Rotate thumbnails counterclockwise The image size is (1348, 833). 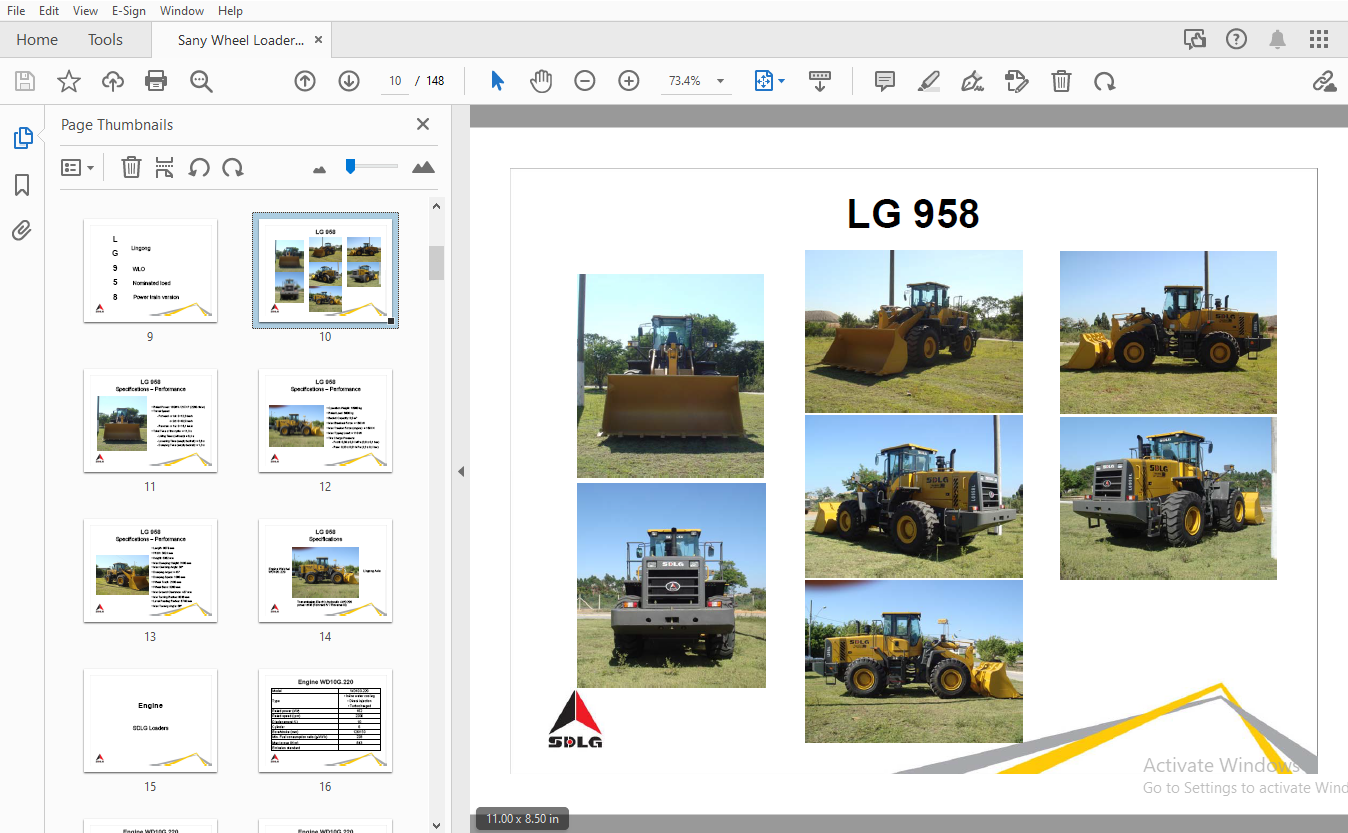pos(199,167)
